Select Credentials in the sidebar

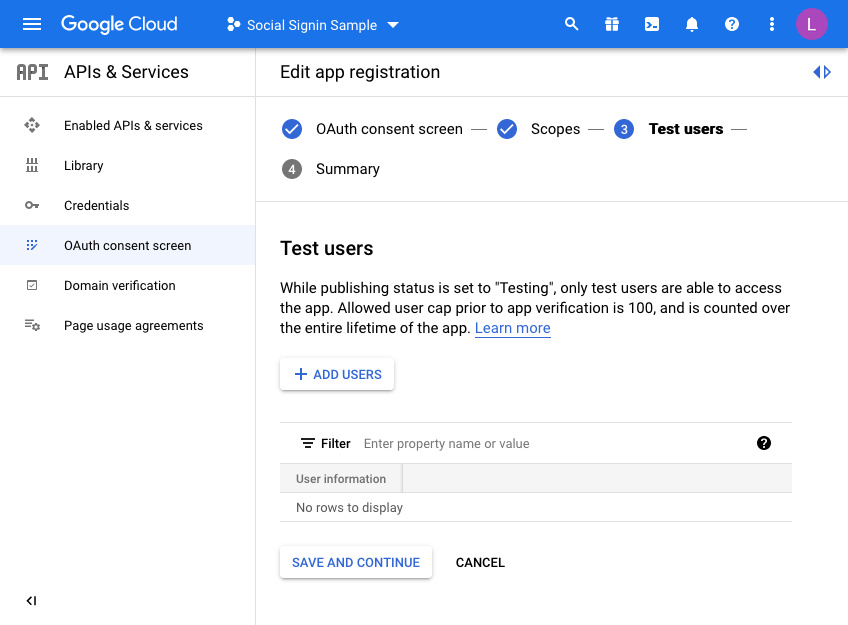click(x=95, y=205)
